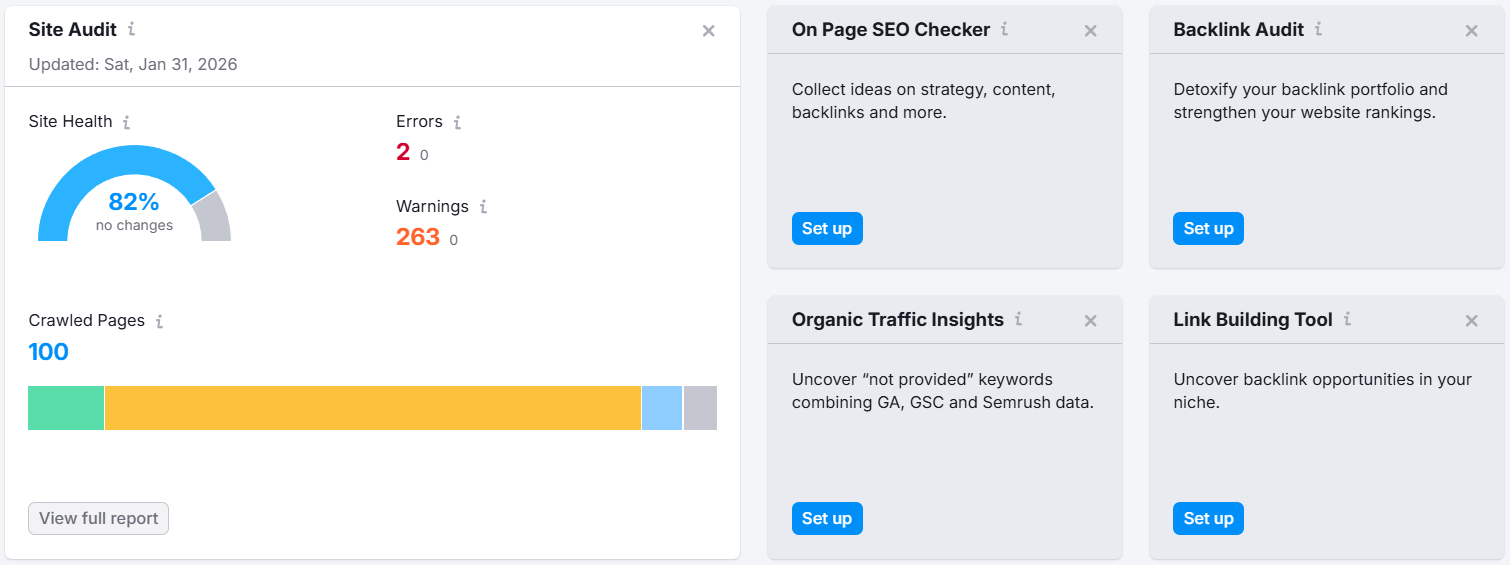This screenshot has height=565, width=1510.
Task: Click info icon beside Crawled Pages
Action: pyautogui.click(x=159, y=321)
